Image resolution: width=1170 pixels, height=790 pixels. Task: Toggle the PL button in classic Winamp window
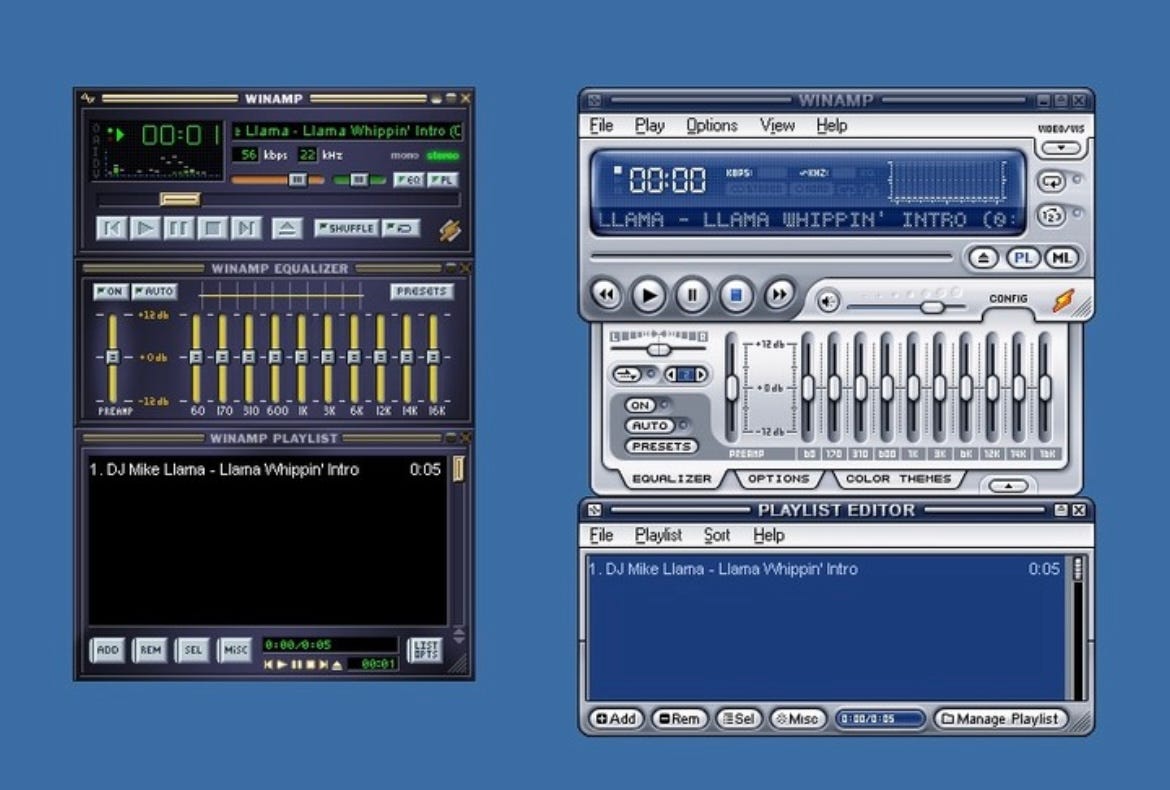click(442, 180)
